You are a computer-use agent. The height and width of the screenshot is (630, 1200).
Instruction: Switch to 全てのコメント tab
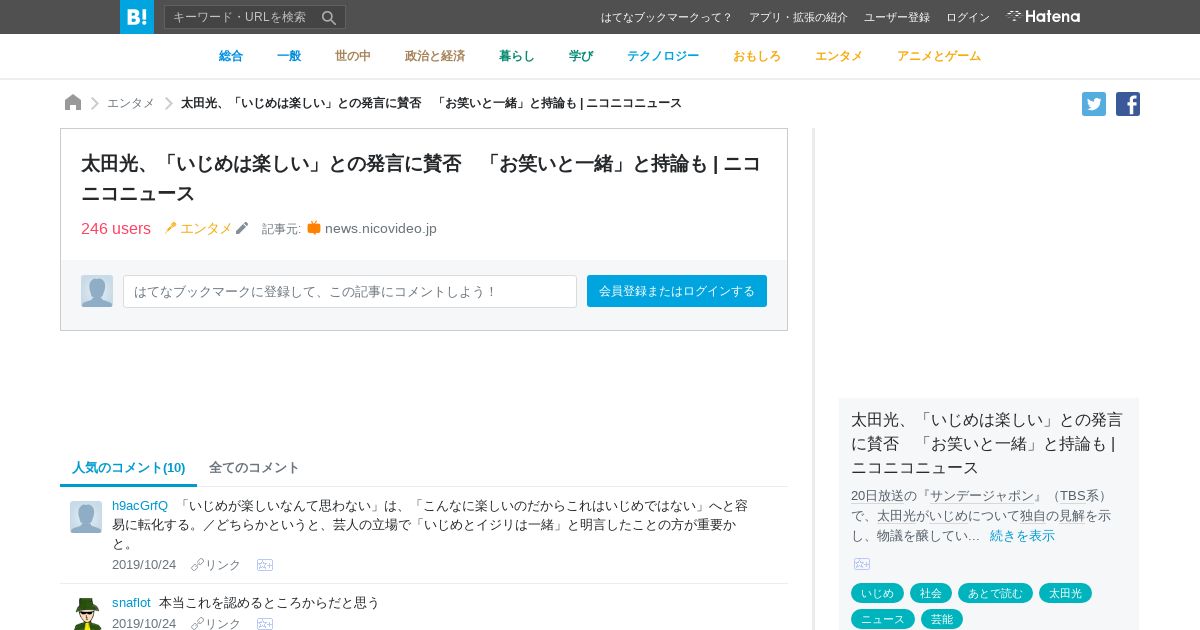coord(254,467)
